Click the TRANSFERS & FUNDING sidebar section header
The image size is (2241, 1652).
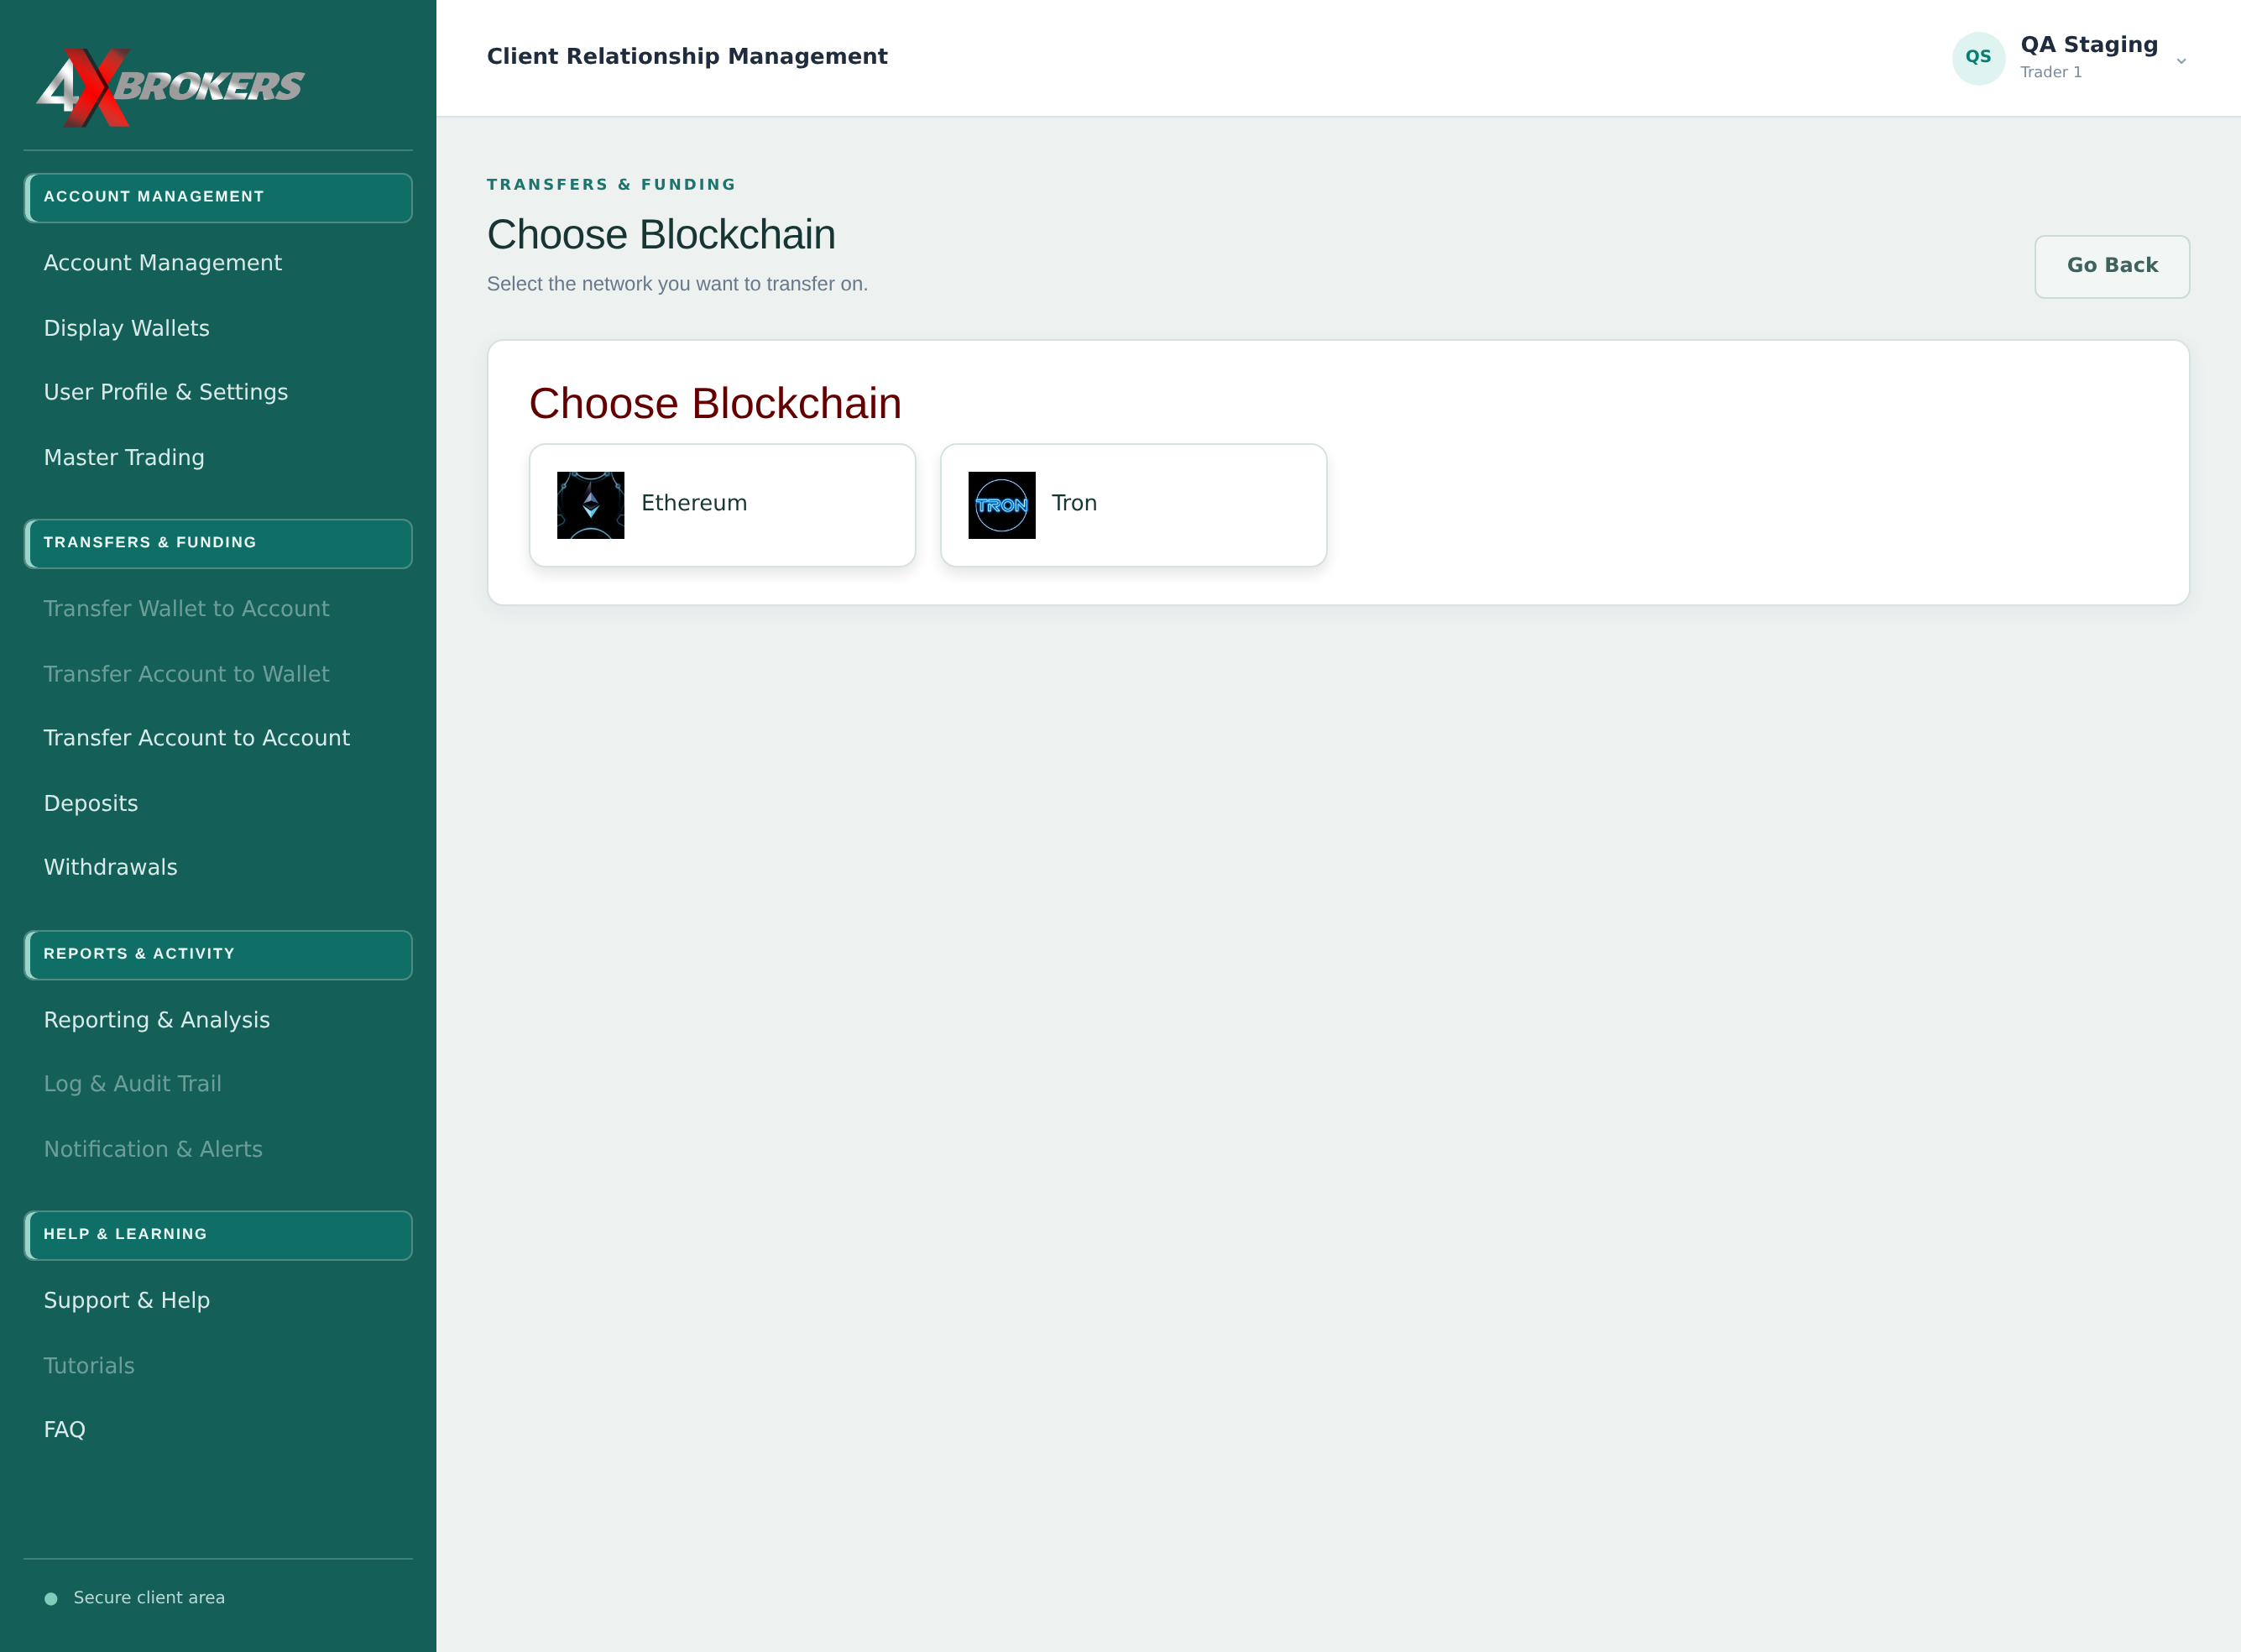218,544
